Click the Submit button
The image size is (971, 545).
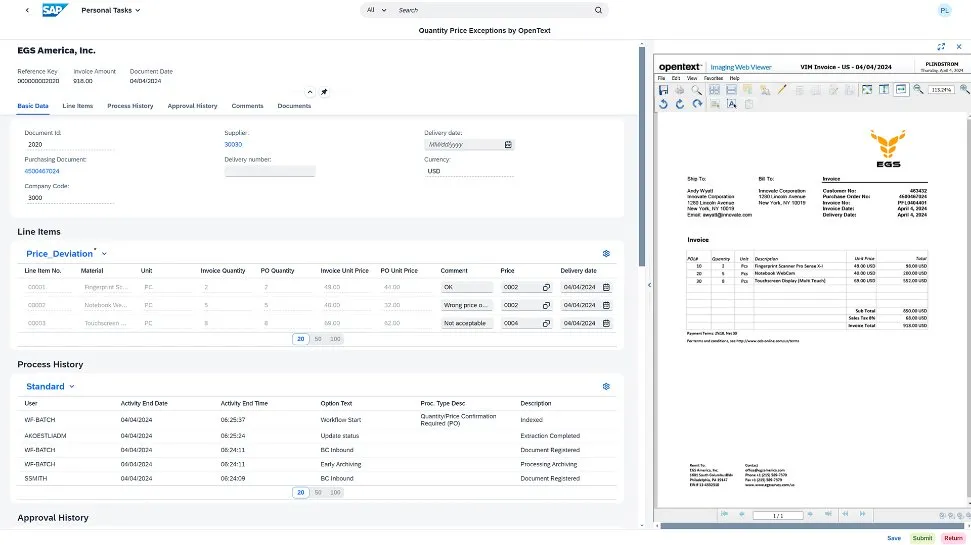(921, 538)
